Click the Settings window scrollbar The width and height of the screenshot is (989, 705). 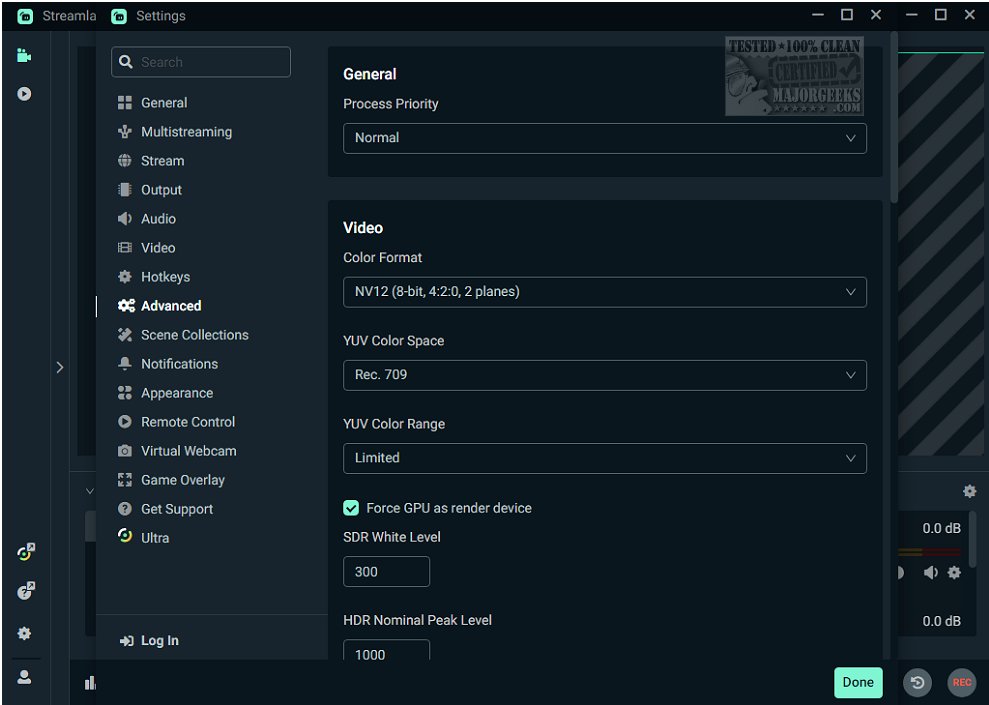click(894, 117)
